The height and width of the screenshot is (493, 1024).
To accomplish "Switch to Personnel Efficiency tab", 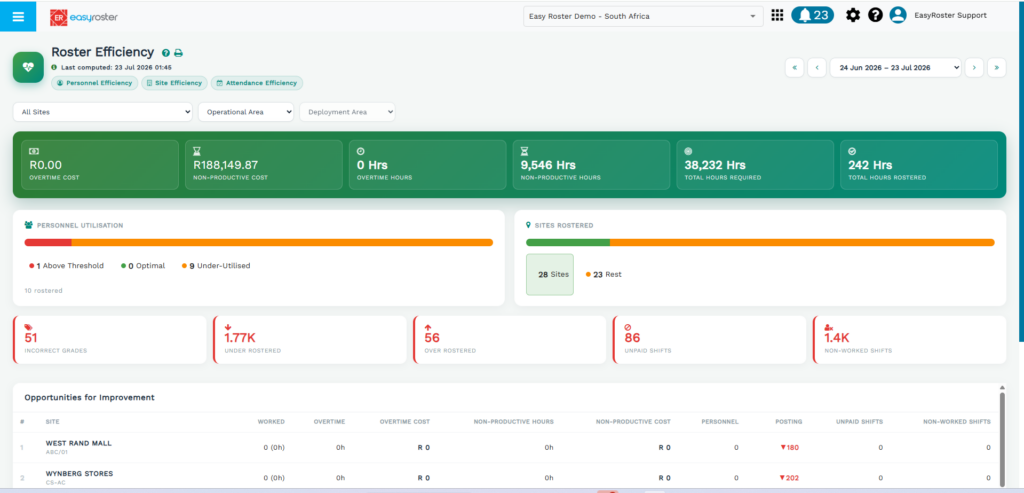I will (x=95, y=83).
